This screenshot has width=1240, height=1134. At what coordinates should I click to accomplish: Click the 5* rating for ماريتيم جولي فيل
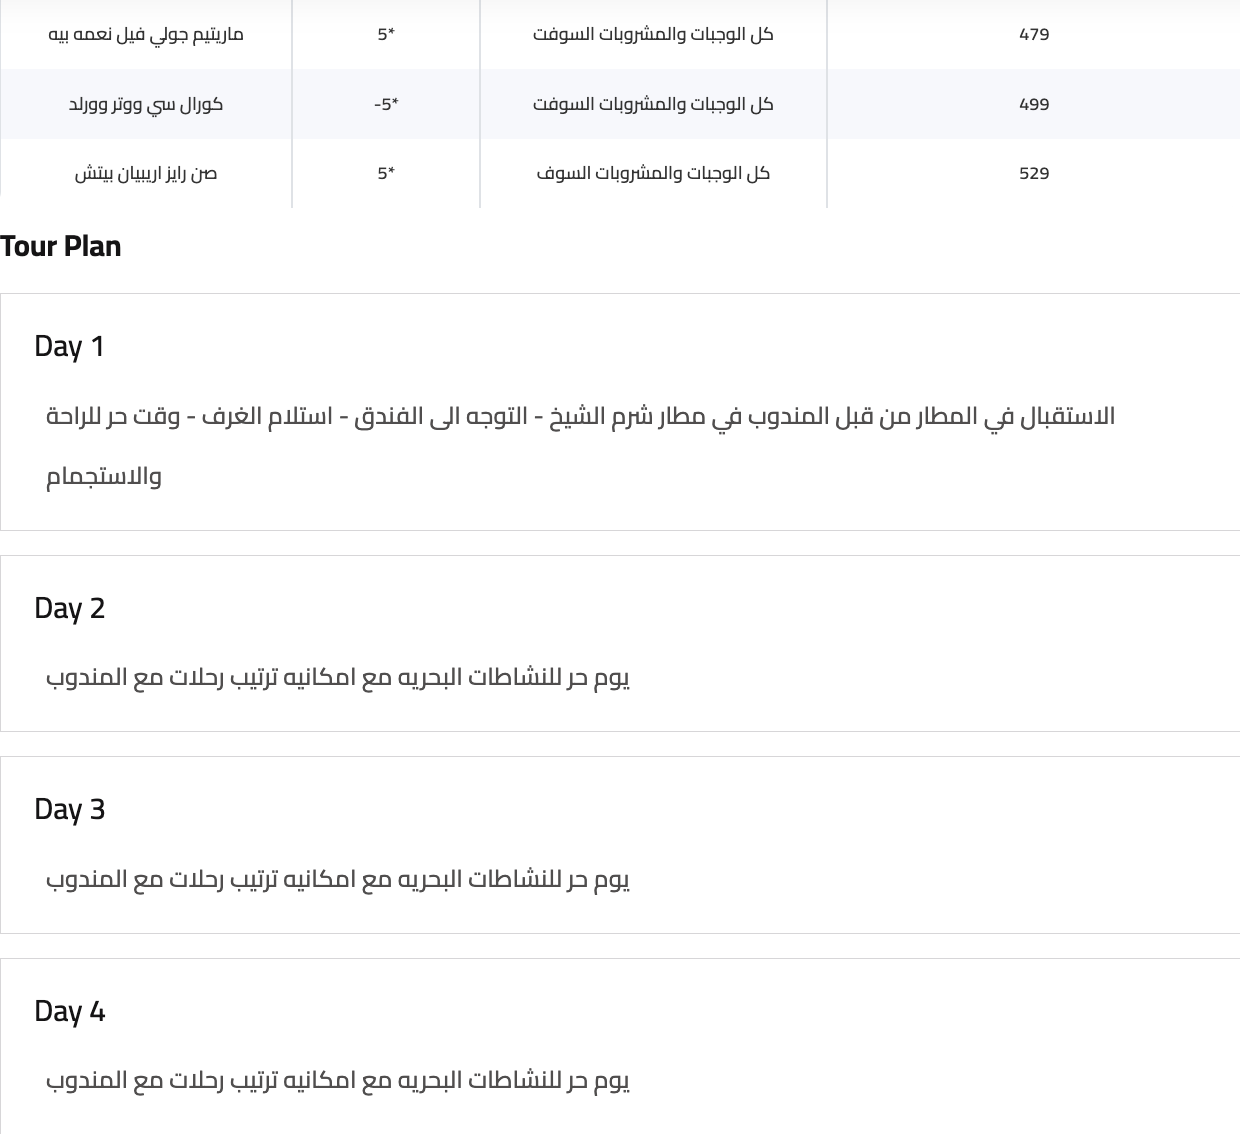[386, 34]
